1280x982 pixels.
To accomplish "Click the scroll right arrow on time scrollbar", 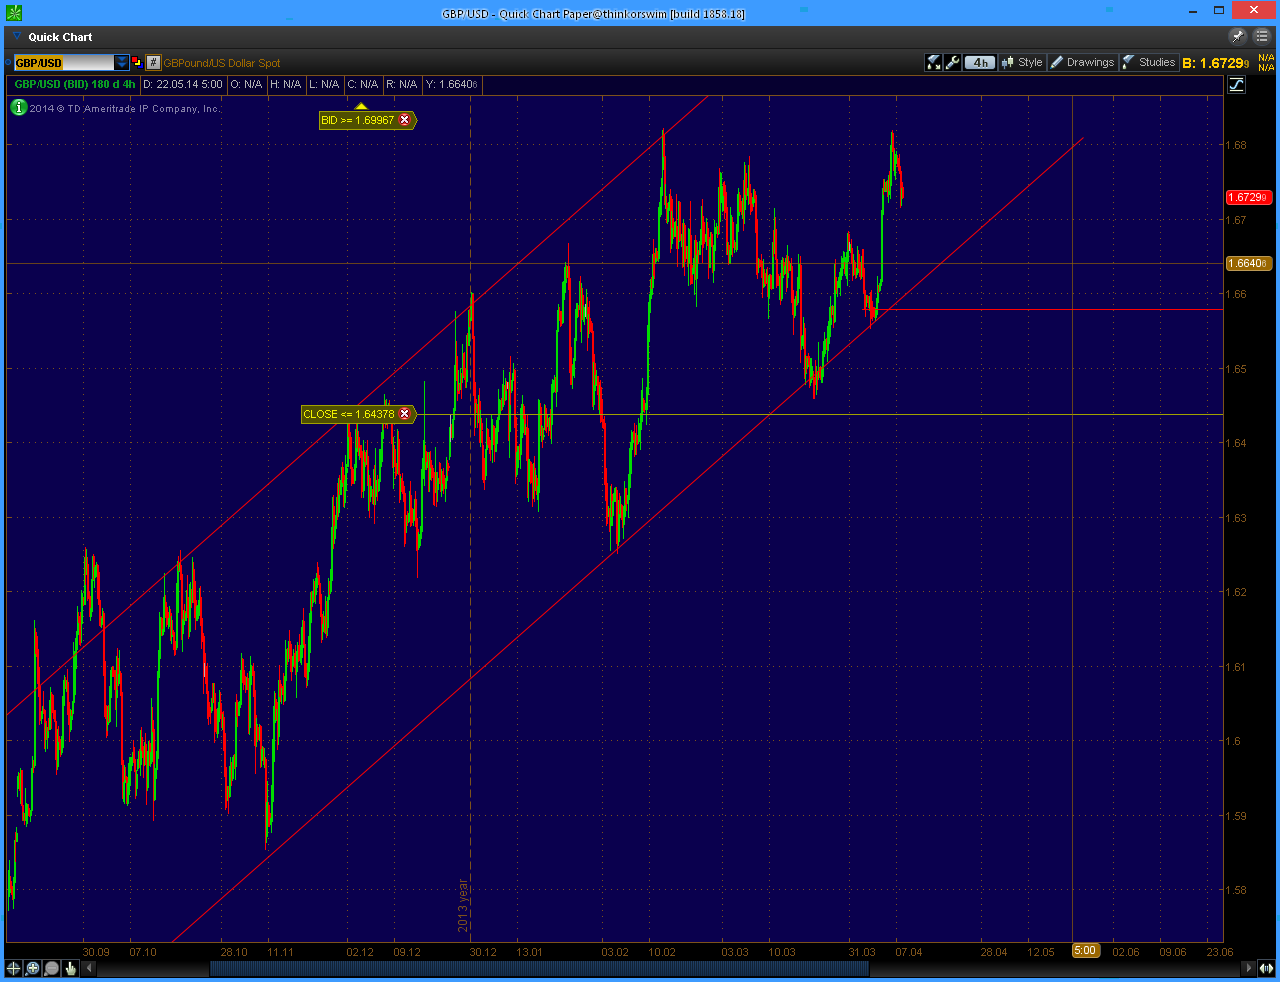I will tap(1248, 968).
